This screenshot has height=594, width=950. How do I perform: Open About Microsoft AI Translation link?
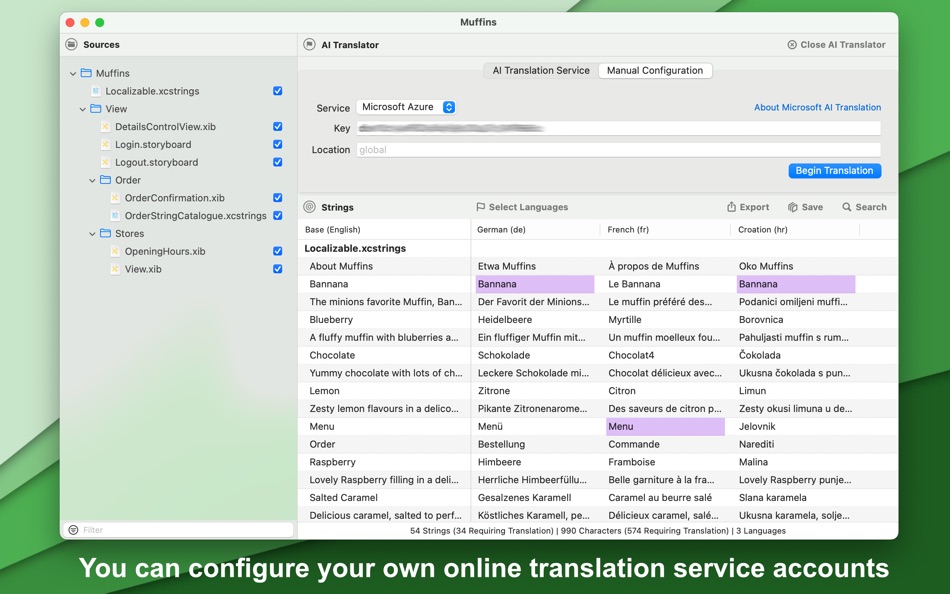(817, 107)
